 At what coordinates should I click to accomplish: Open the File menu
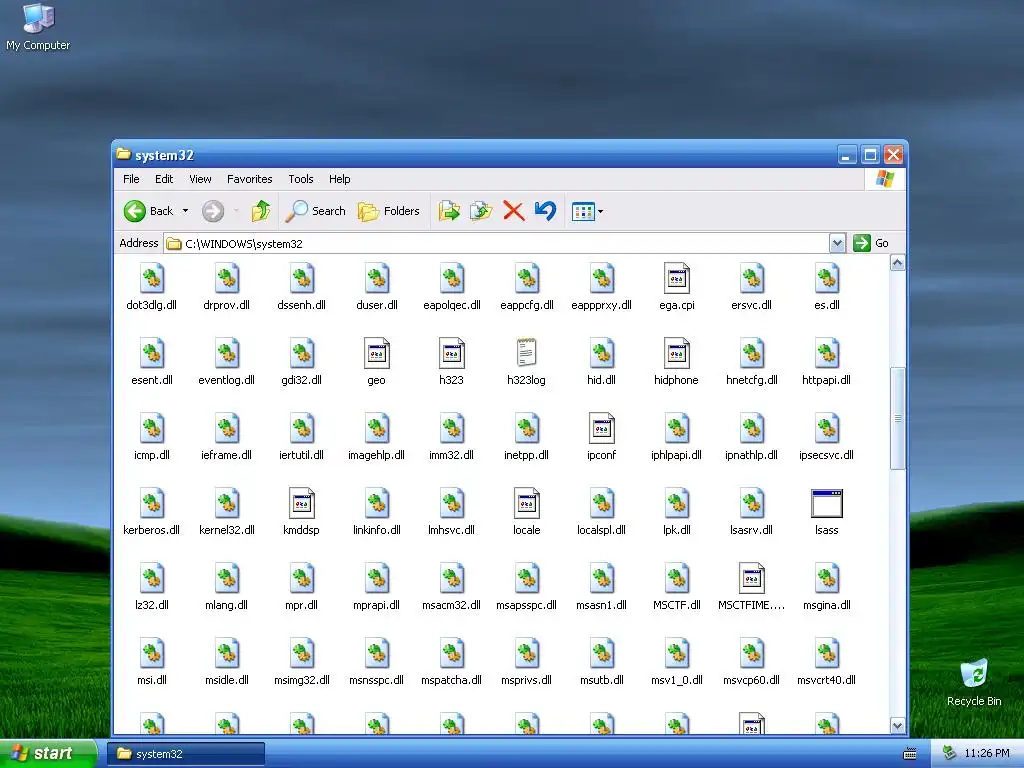pyautogui.click(x=131, y=179)
